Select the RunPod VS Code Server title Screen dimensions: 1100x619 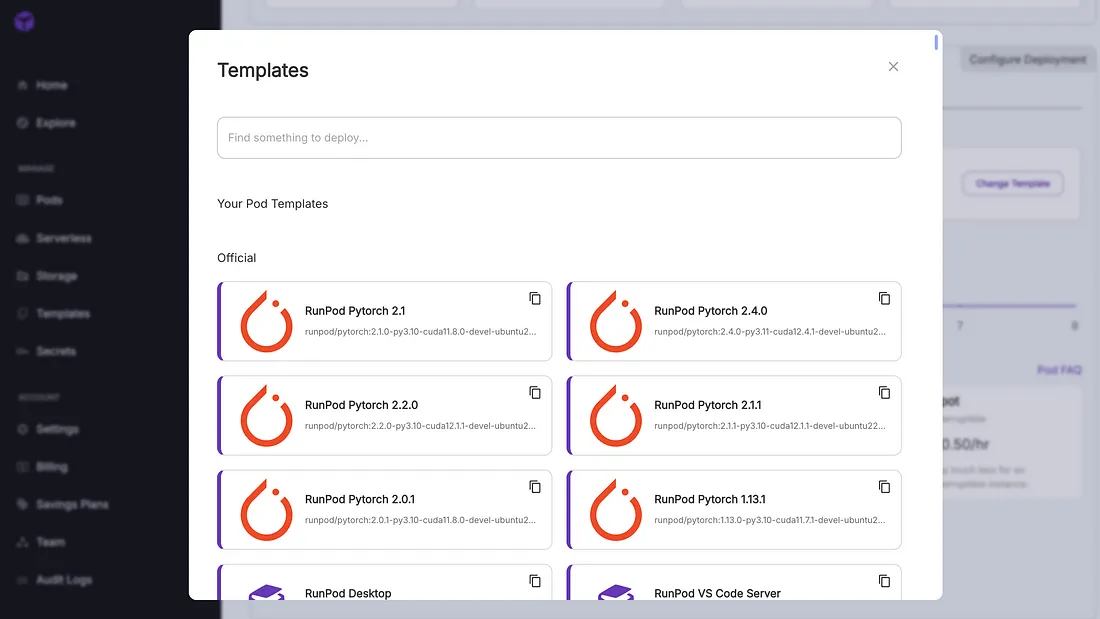pos(717,593)
